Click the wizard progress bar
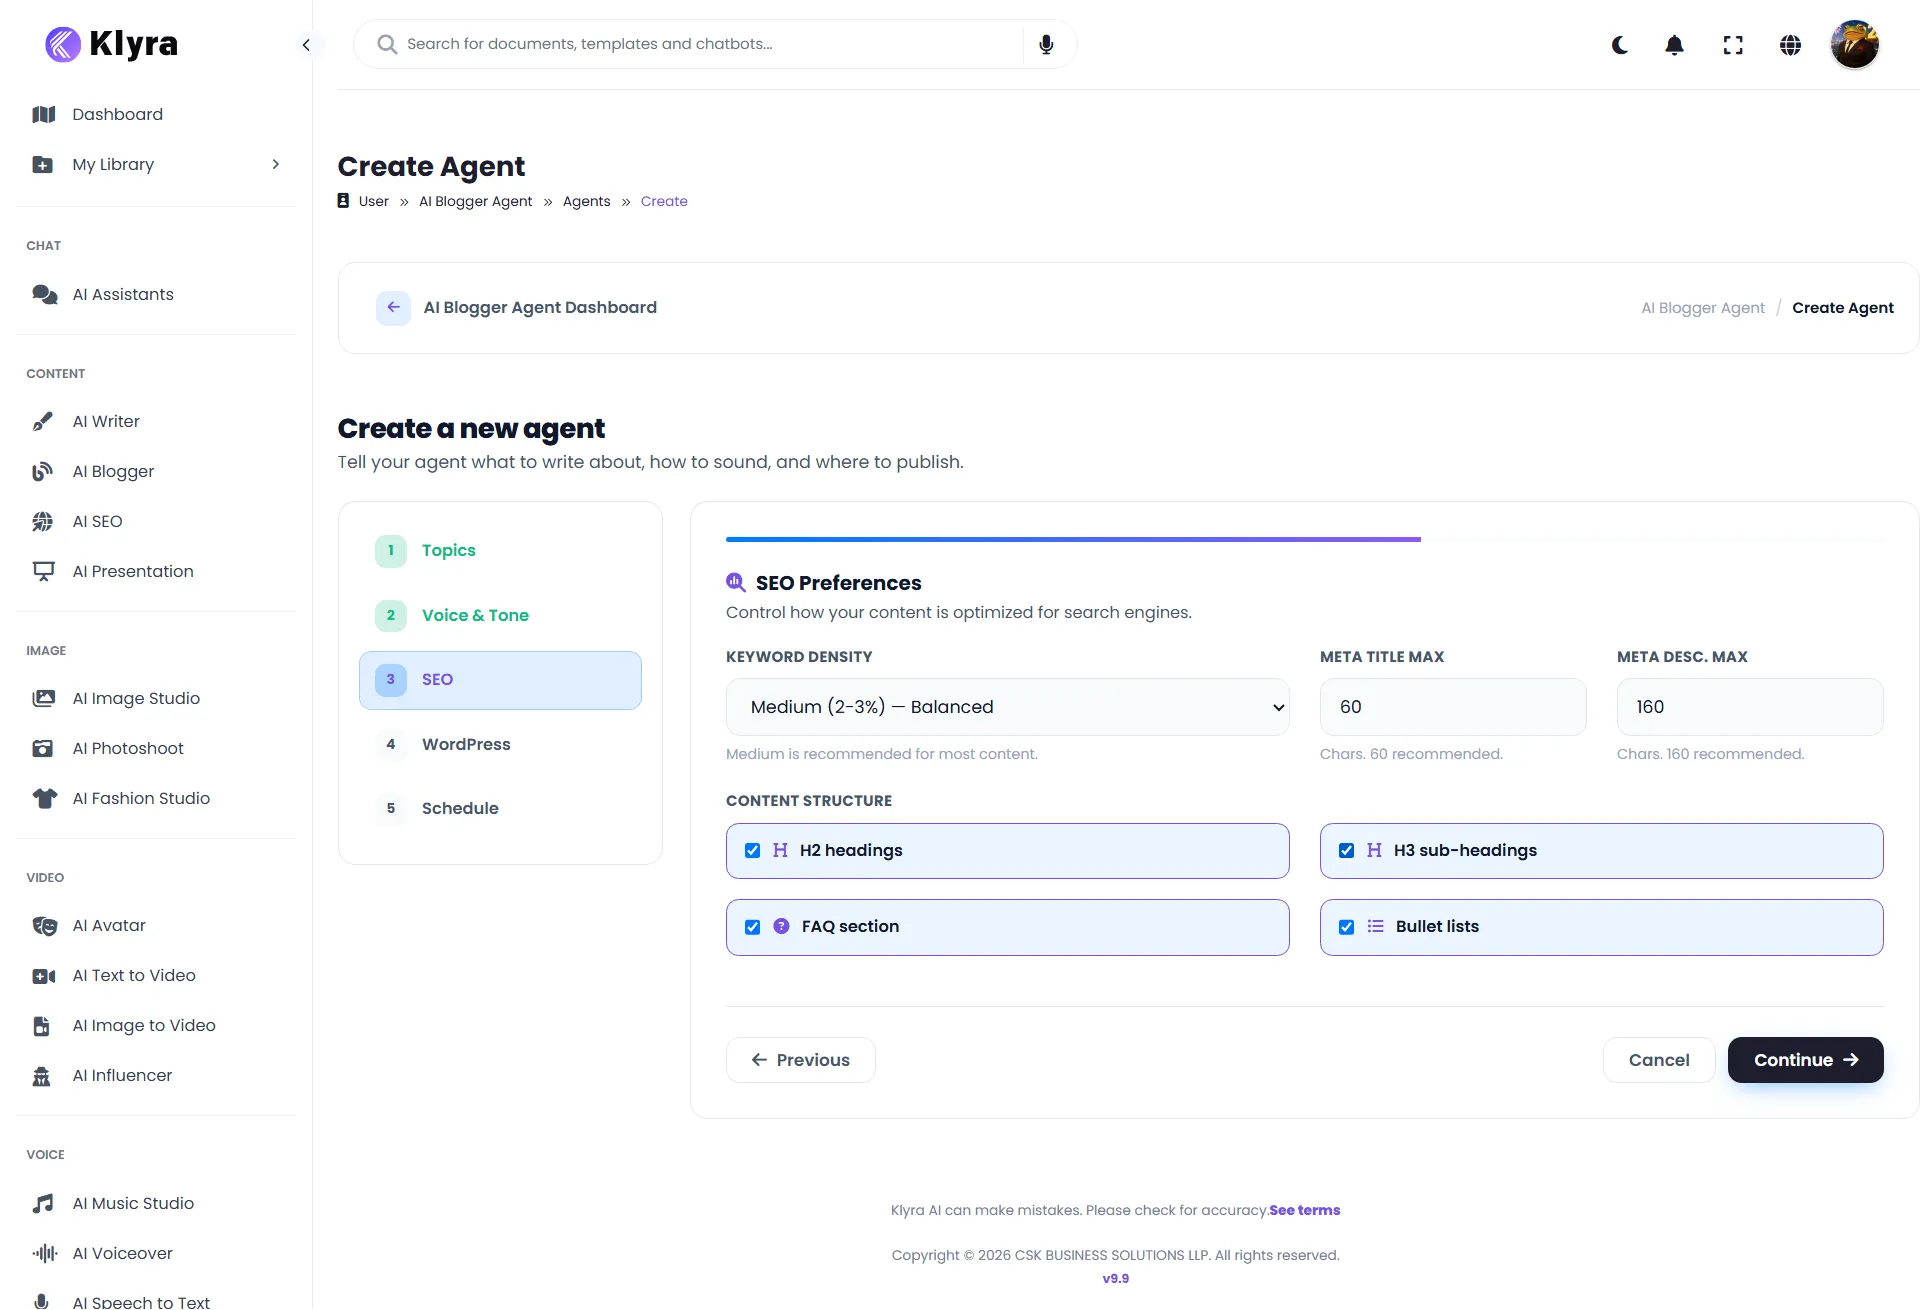 pos(1304,540)
